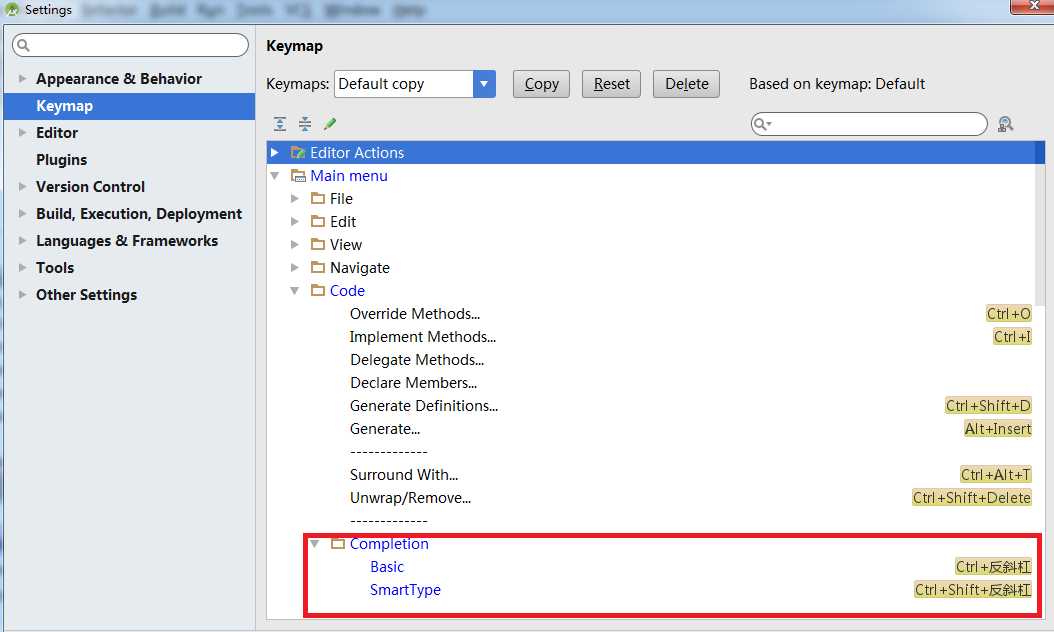Image resolution: width=1054 pixels, height=632 pixels.
Task: Collapse the Code folder node
Action: tap(294, 290)
